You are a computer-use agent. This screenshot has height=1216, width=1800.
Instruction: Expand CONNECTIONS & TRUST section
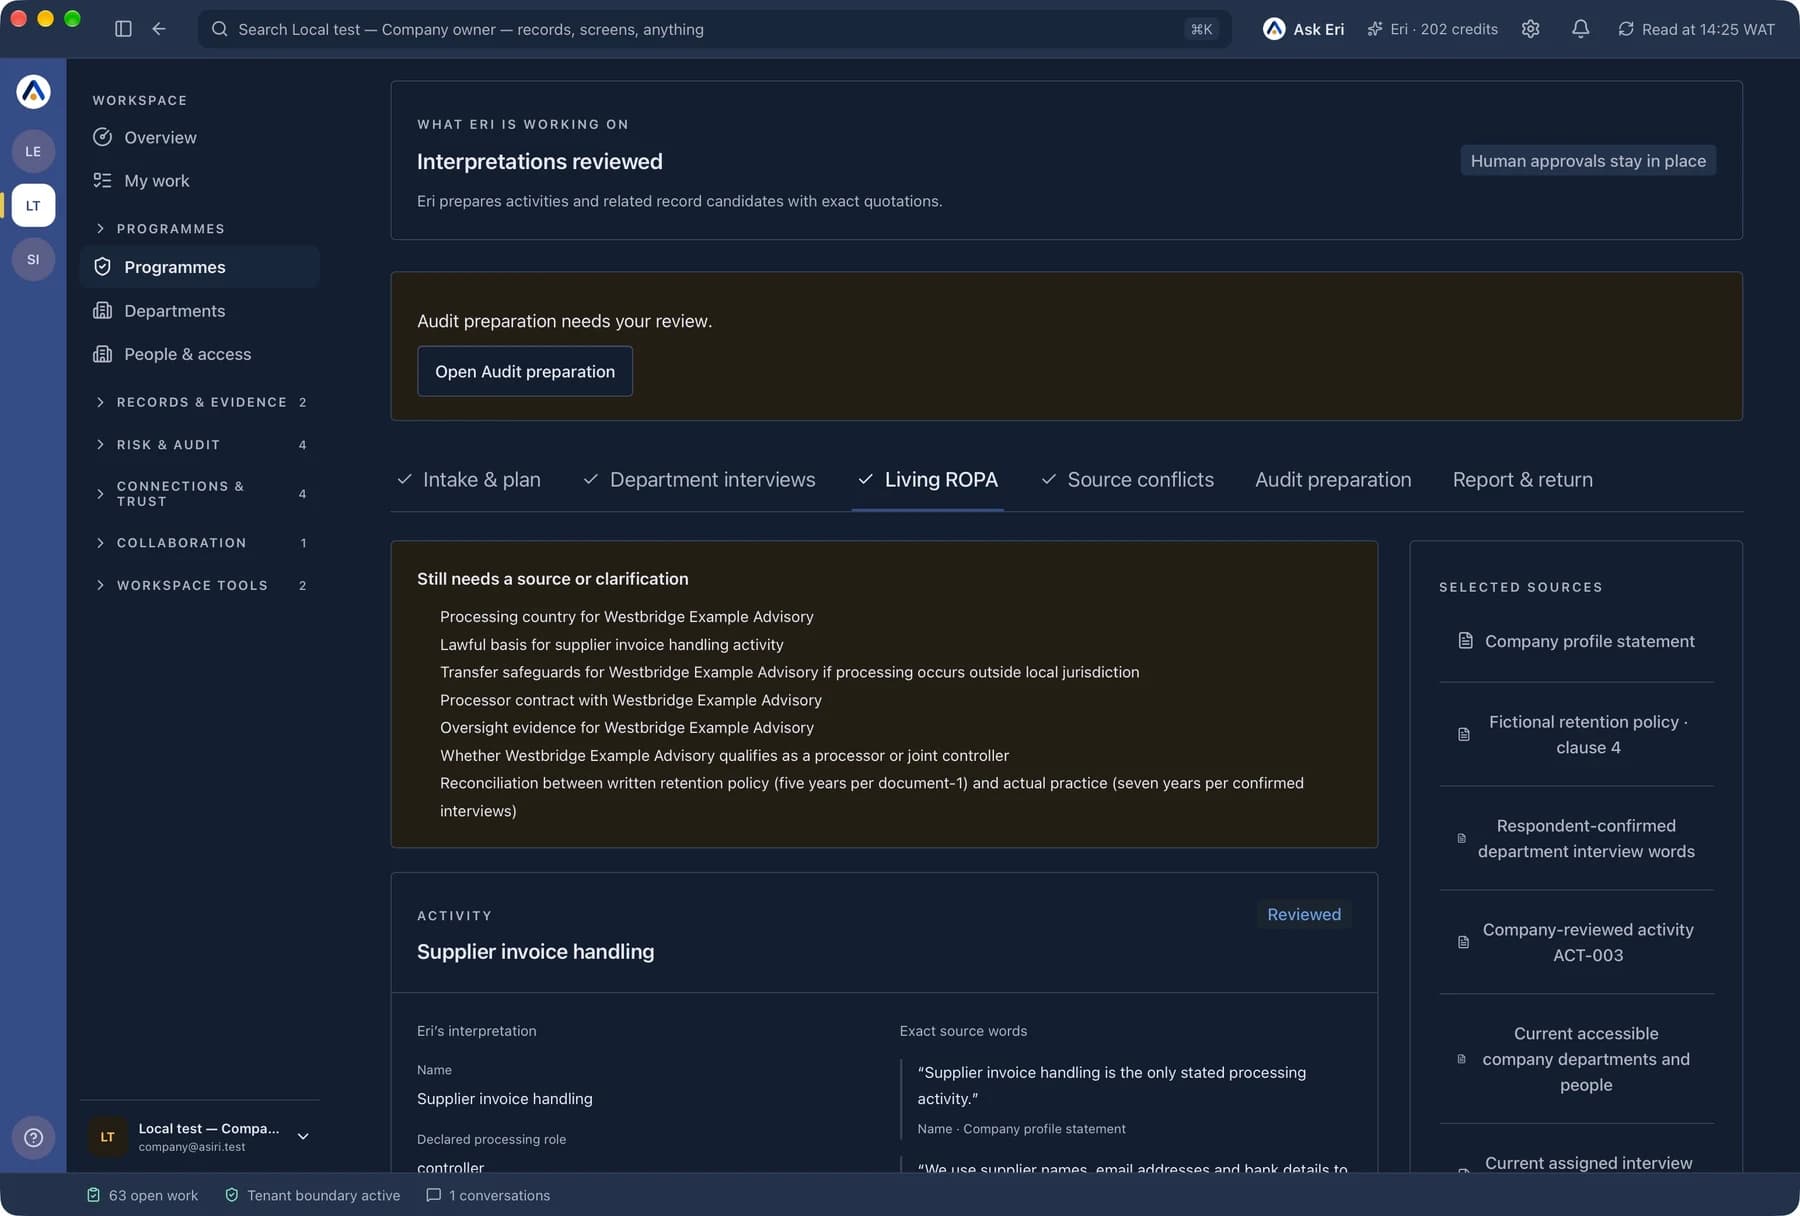pos(200,494)
